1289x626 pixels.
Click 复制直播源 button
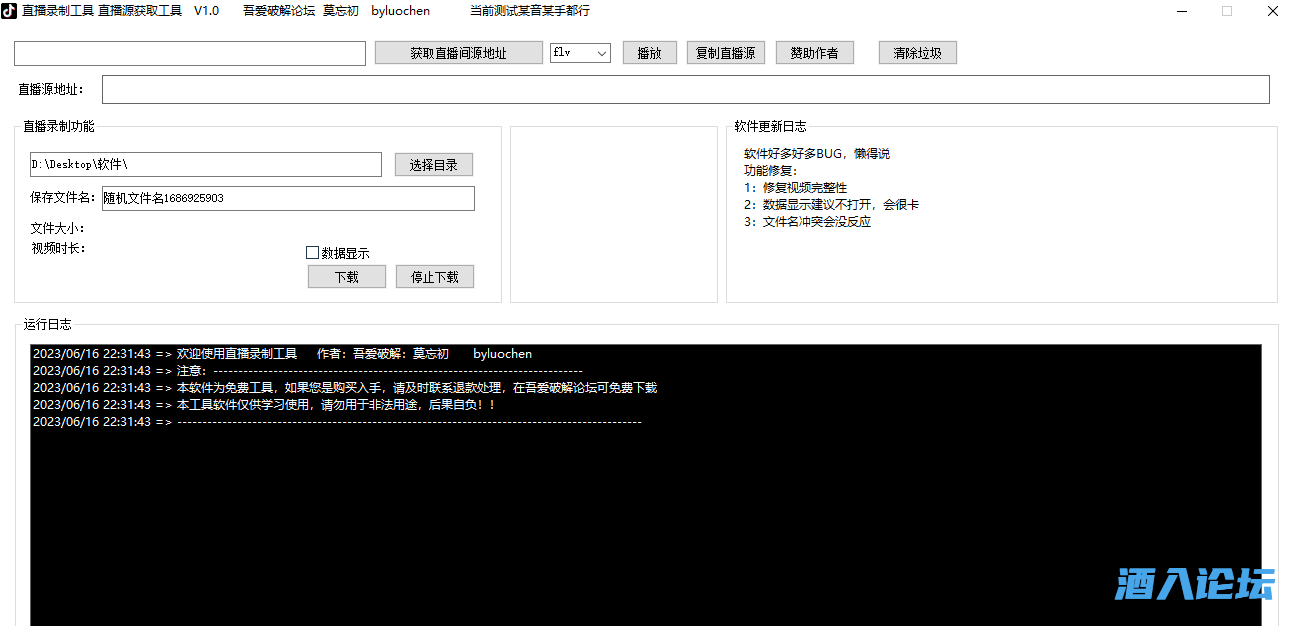[726, 53]
